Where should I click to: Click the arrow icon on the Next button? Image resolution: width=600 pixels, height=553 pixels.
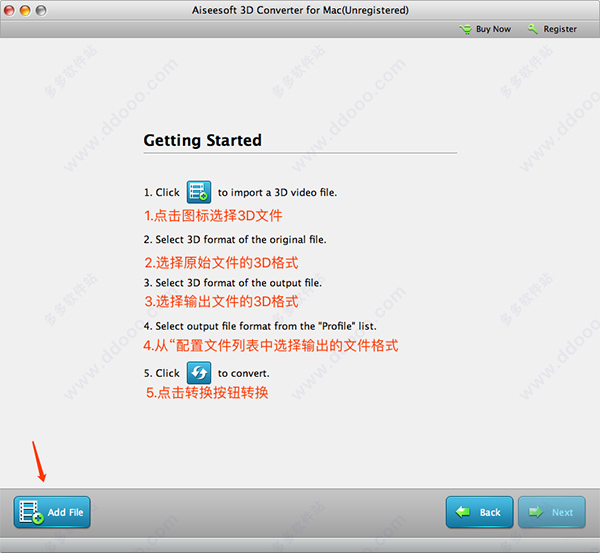(x=535, y=512)
